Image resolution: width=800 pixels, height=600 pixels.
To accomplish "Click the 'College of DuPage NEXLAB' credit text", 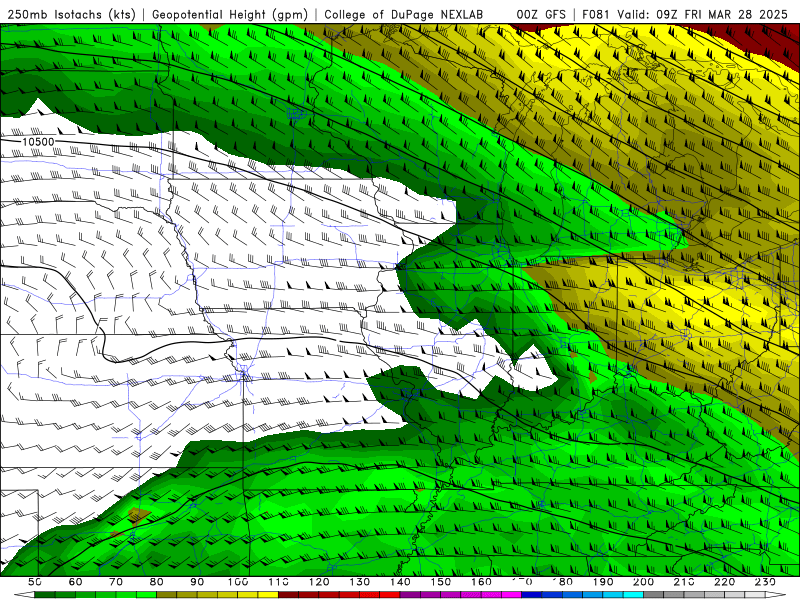I will [x=404, y=15].
